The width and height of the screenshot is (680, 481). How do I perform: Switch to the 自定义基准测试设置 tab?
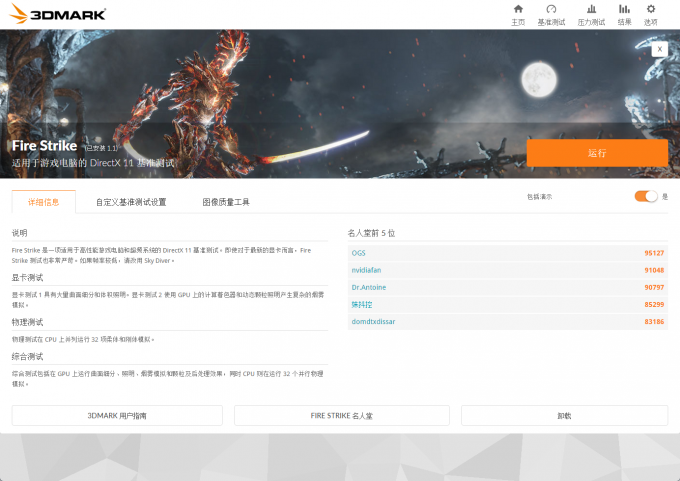point(131,202)
